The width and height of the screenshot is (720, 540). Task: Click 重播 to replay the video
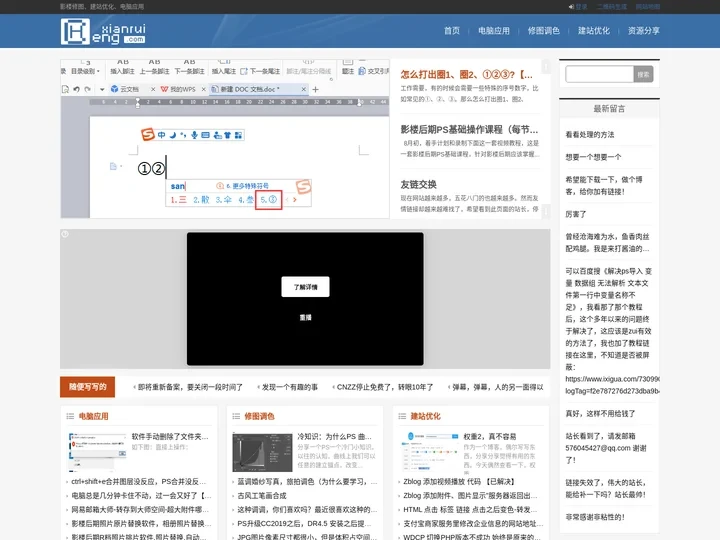305,317
